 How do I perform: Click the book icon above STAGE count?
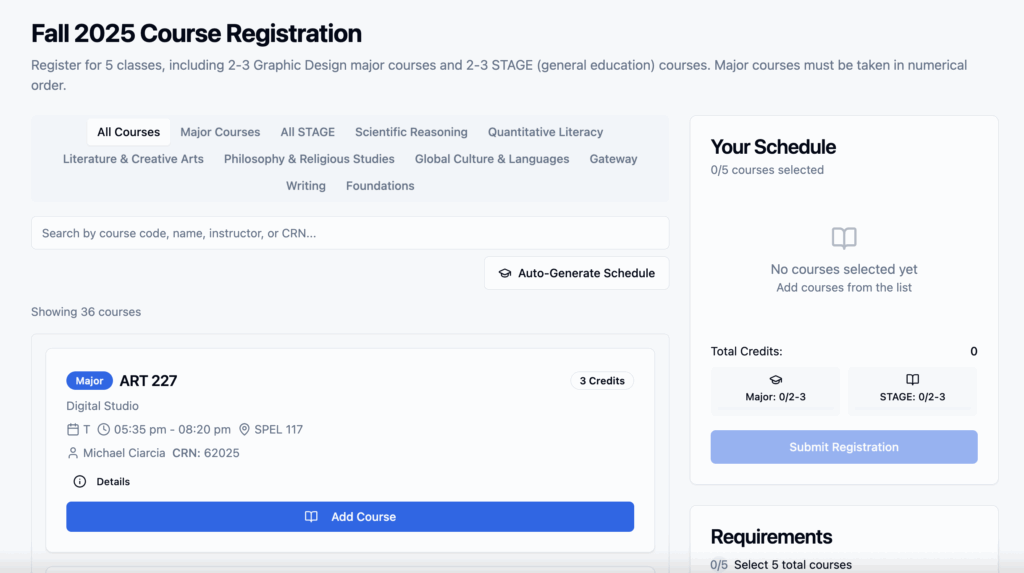tap(912, 380)
